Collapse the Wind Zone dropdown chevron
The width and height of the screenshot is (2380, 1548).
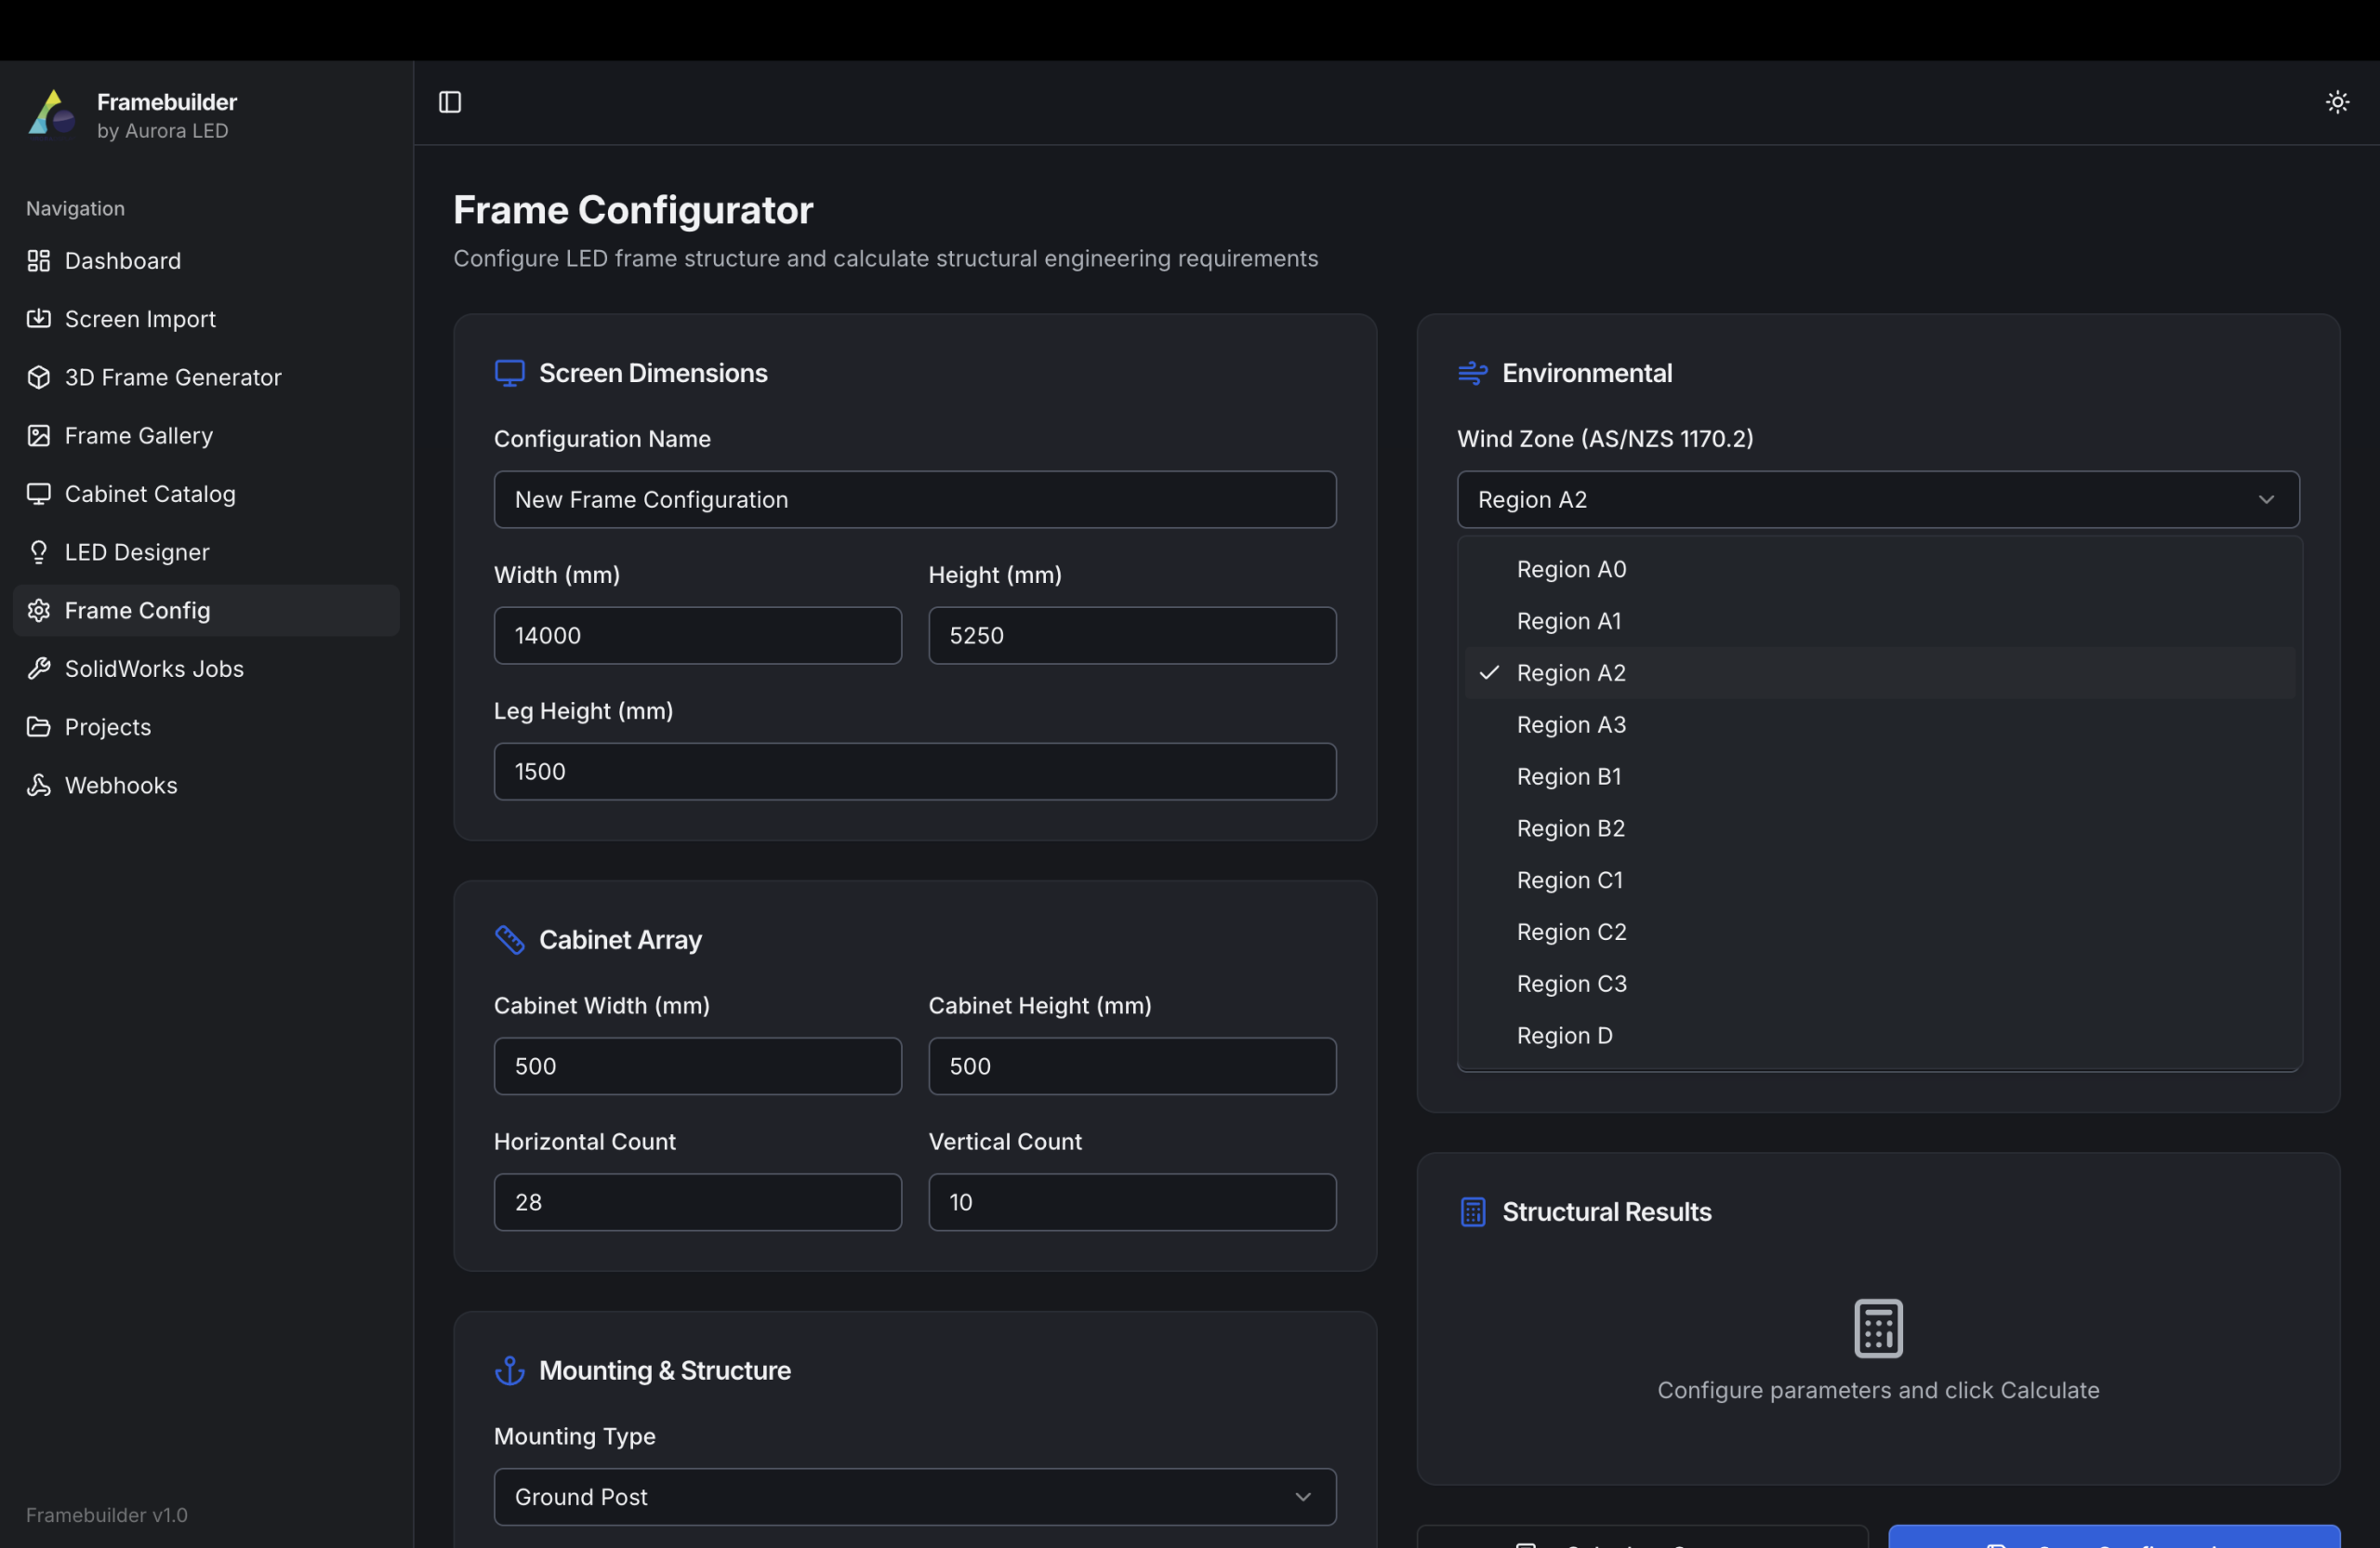2266,499
